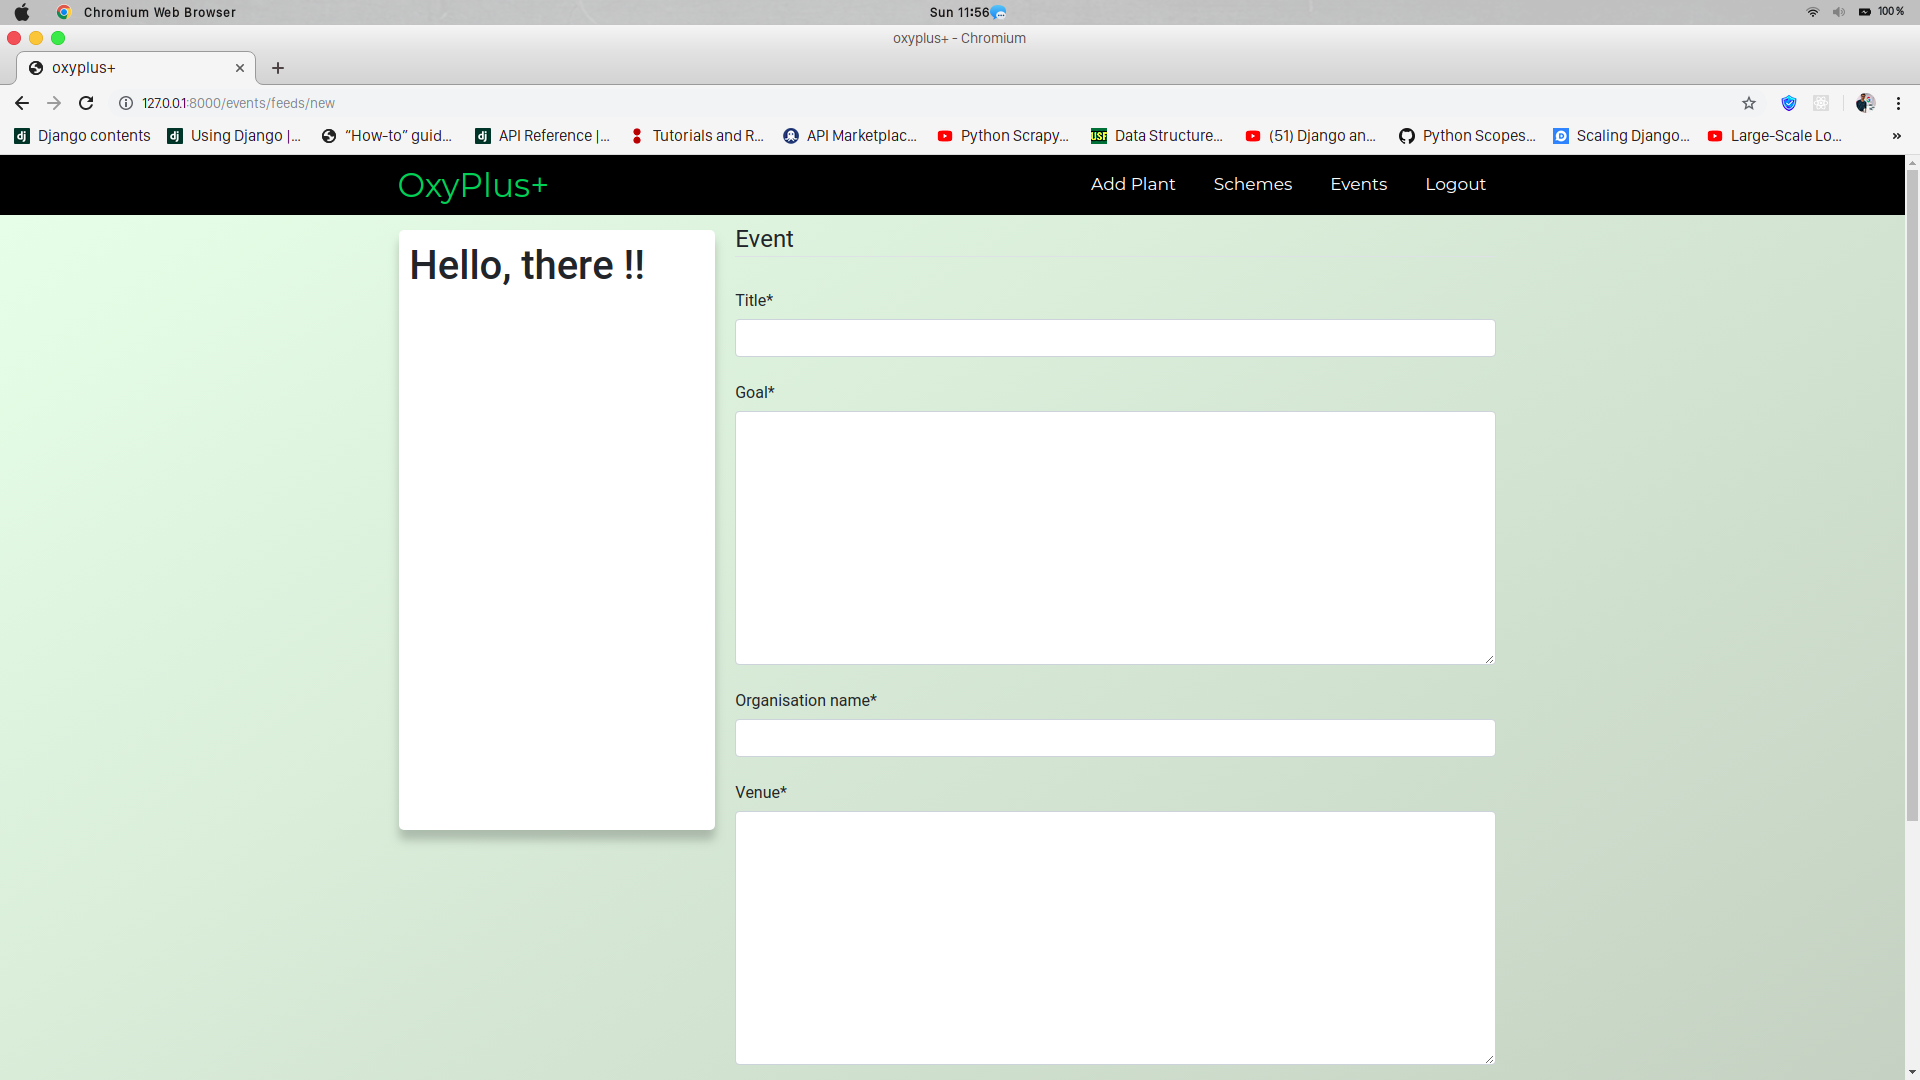Open the Schemes nav item
Image resolution: width=1920 pixels, height=1080 pixels.
click(1252, 184)
